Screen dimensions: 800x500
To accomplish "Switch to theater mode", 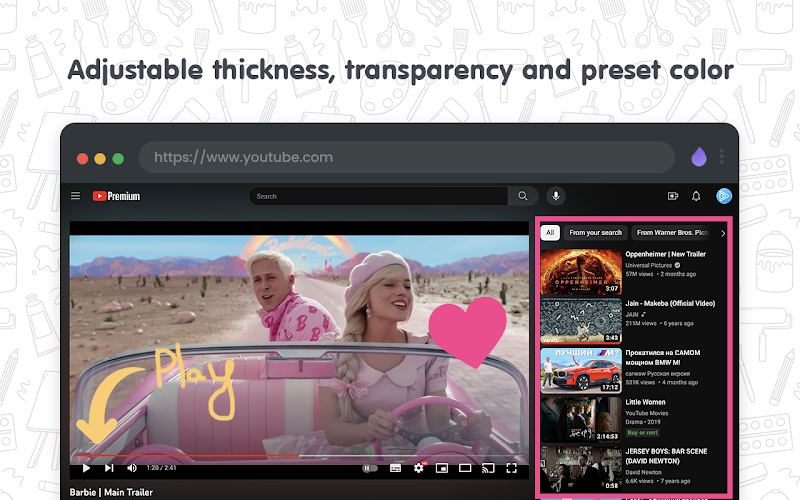I will [x=465, y=468].
